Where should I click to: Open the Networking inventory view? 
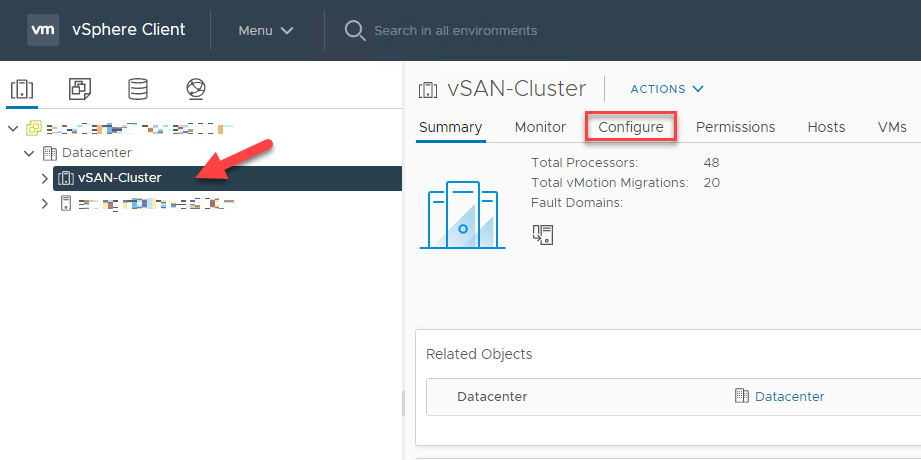[x=195, y=89]
